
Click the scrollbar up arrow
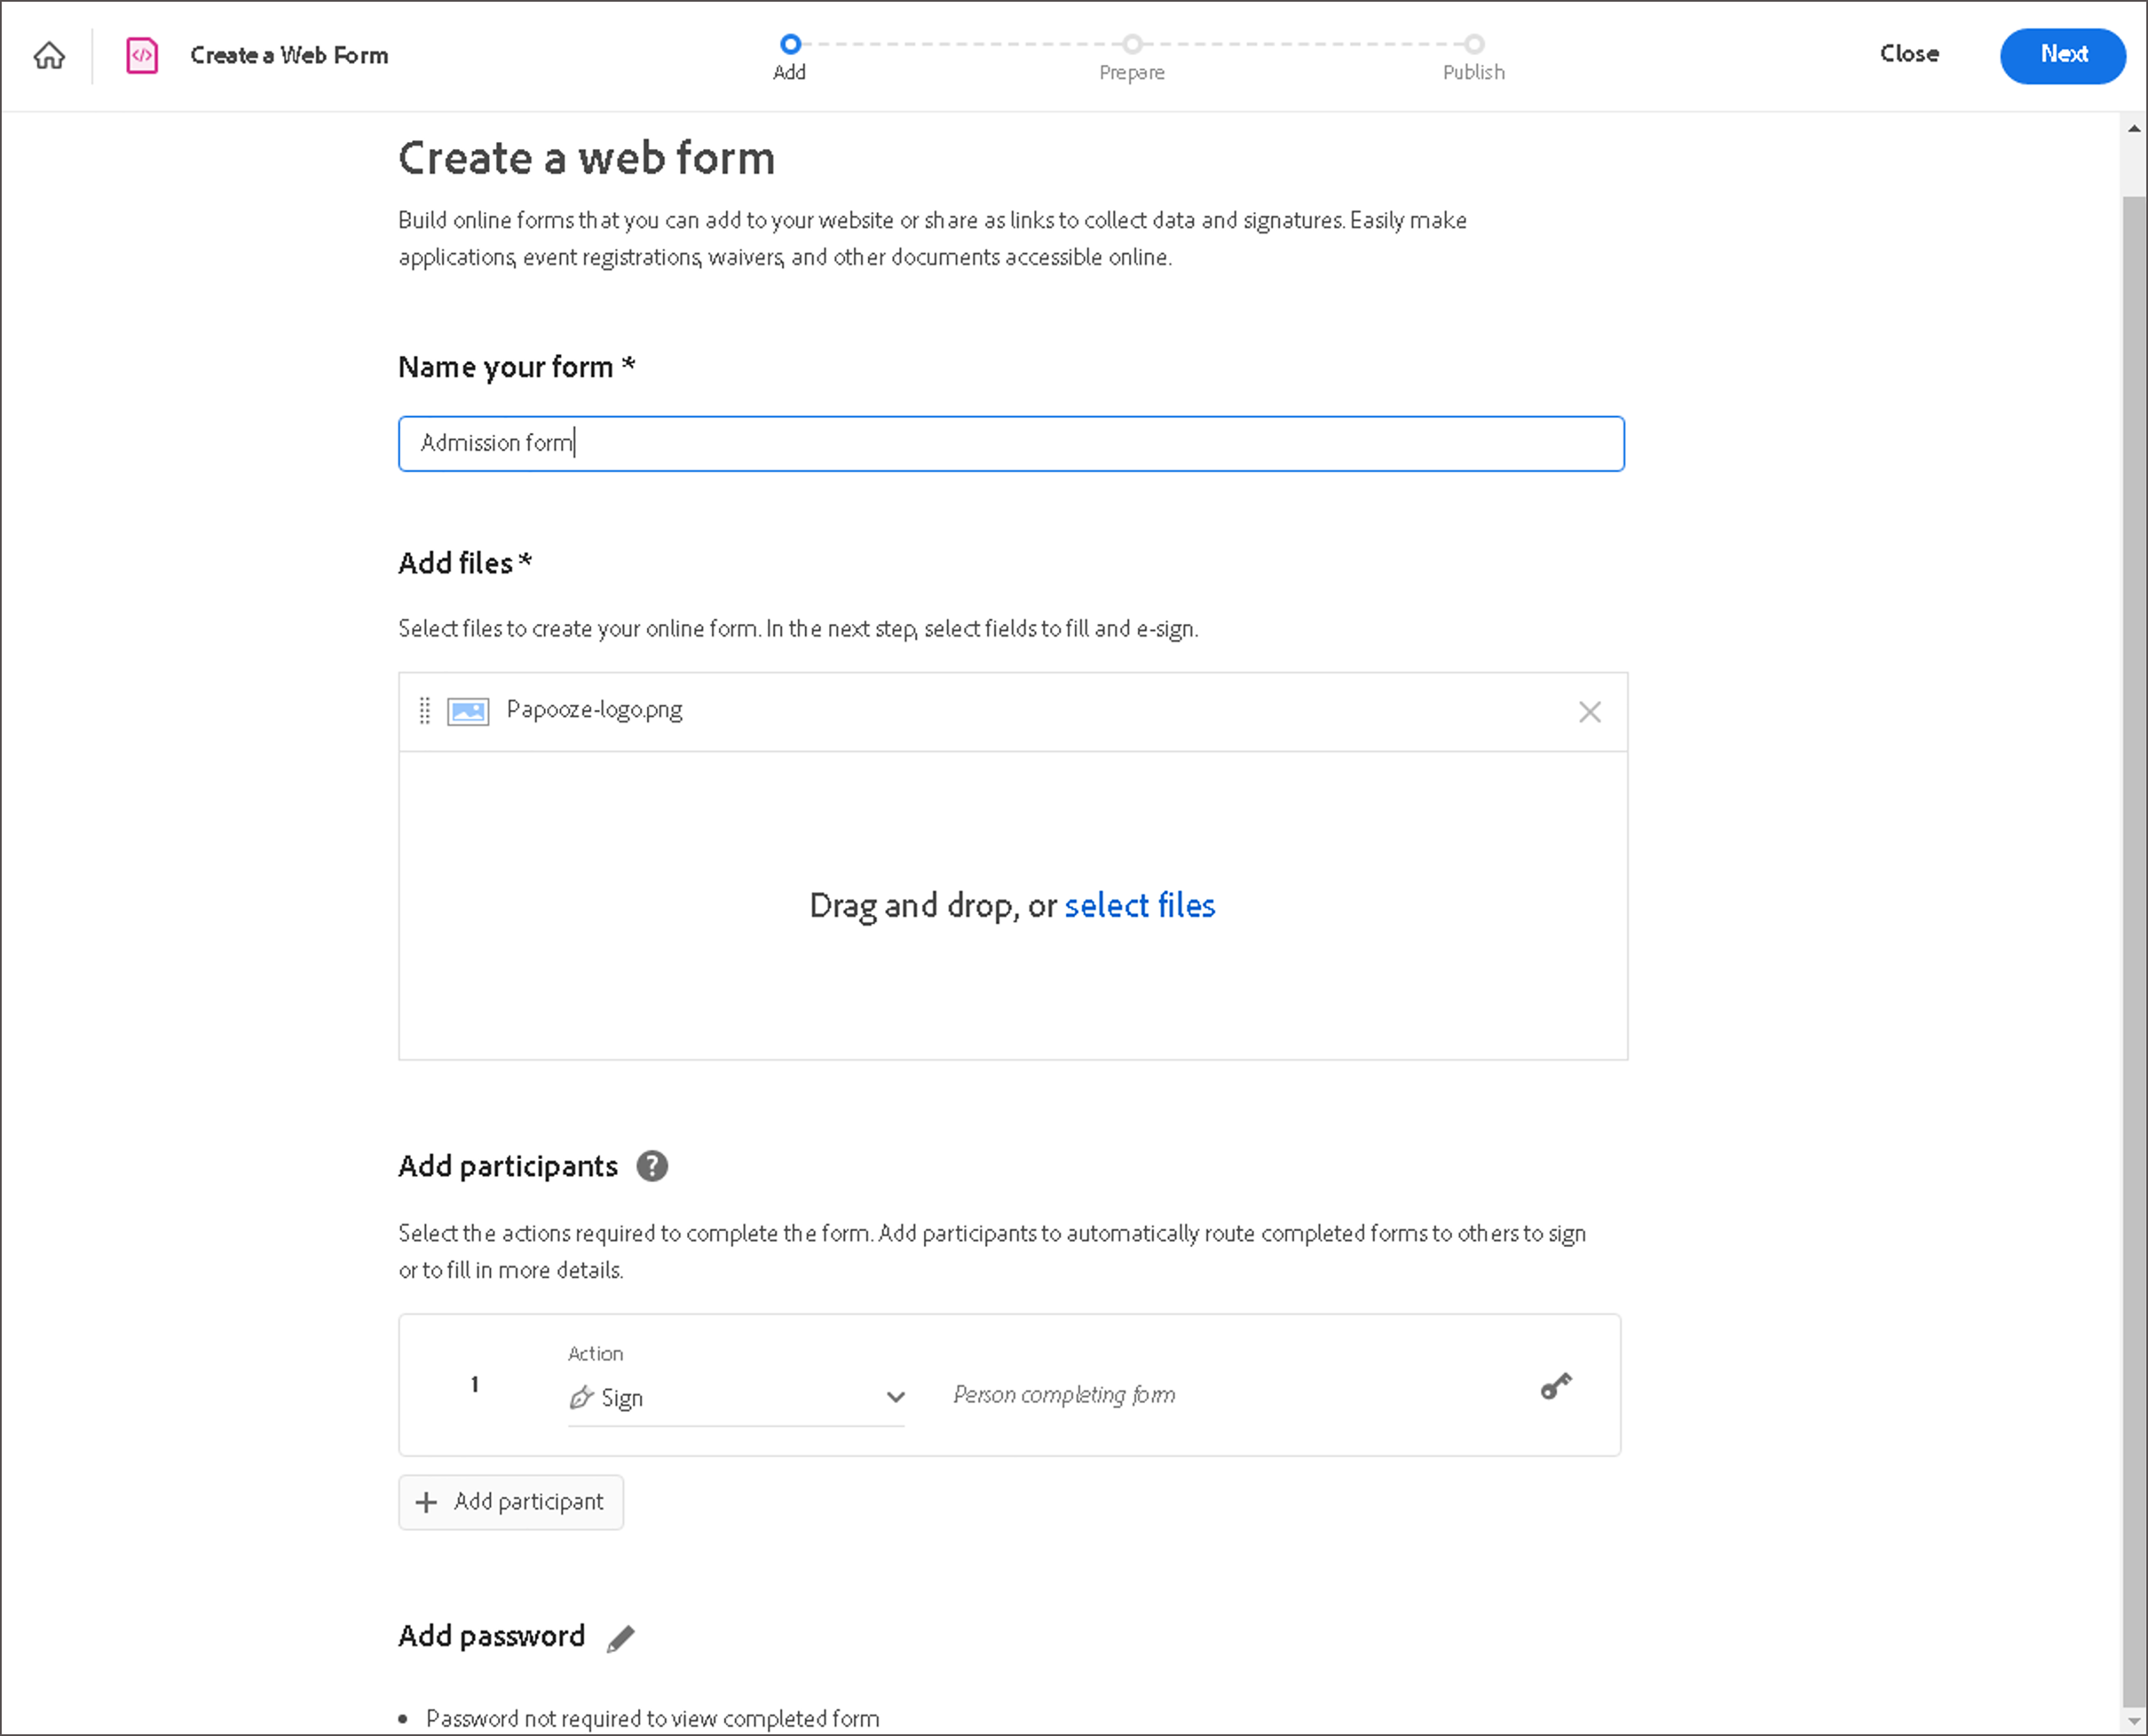click(x=2134, y=129)
